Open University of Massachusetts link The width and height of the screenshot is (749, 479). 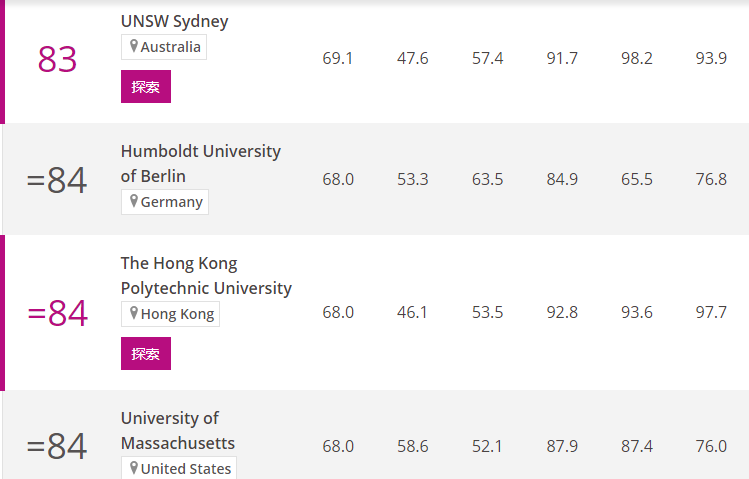point(178,430)
